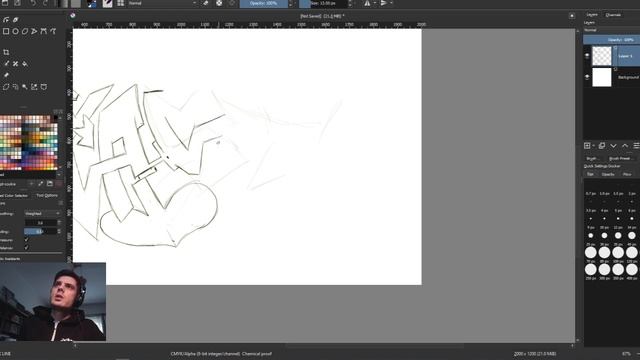Select the ellipse shape tool
The image size is (640, 360).
[x=16, y=31]
